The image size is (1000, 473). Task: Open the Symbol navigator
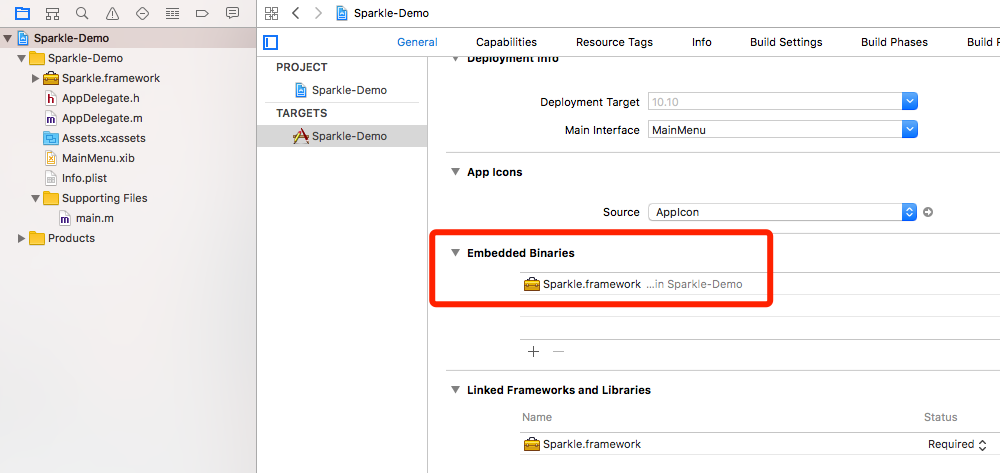52,13
